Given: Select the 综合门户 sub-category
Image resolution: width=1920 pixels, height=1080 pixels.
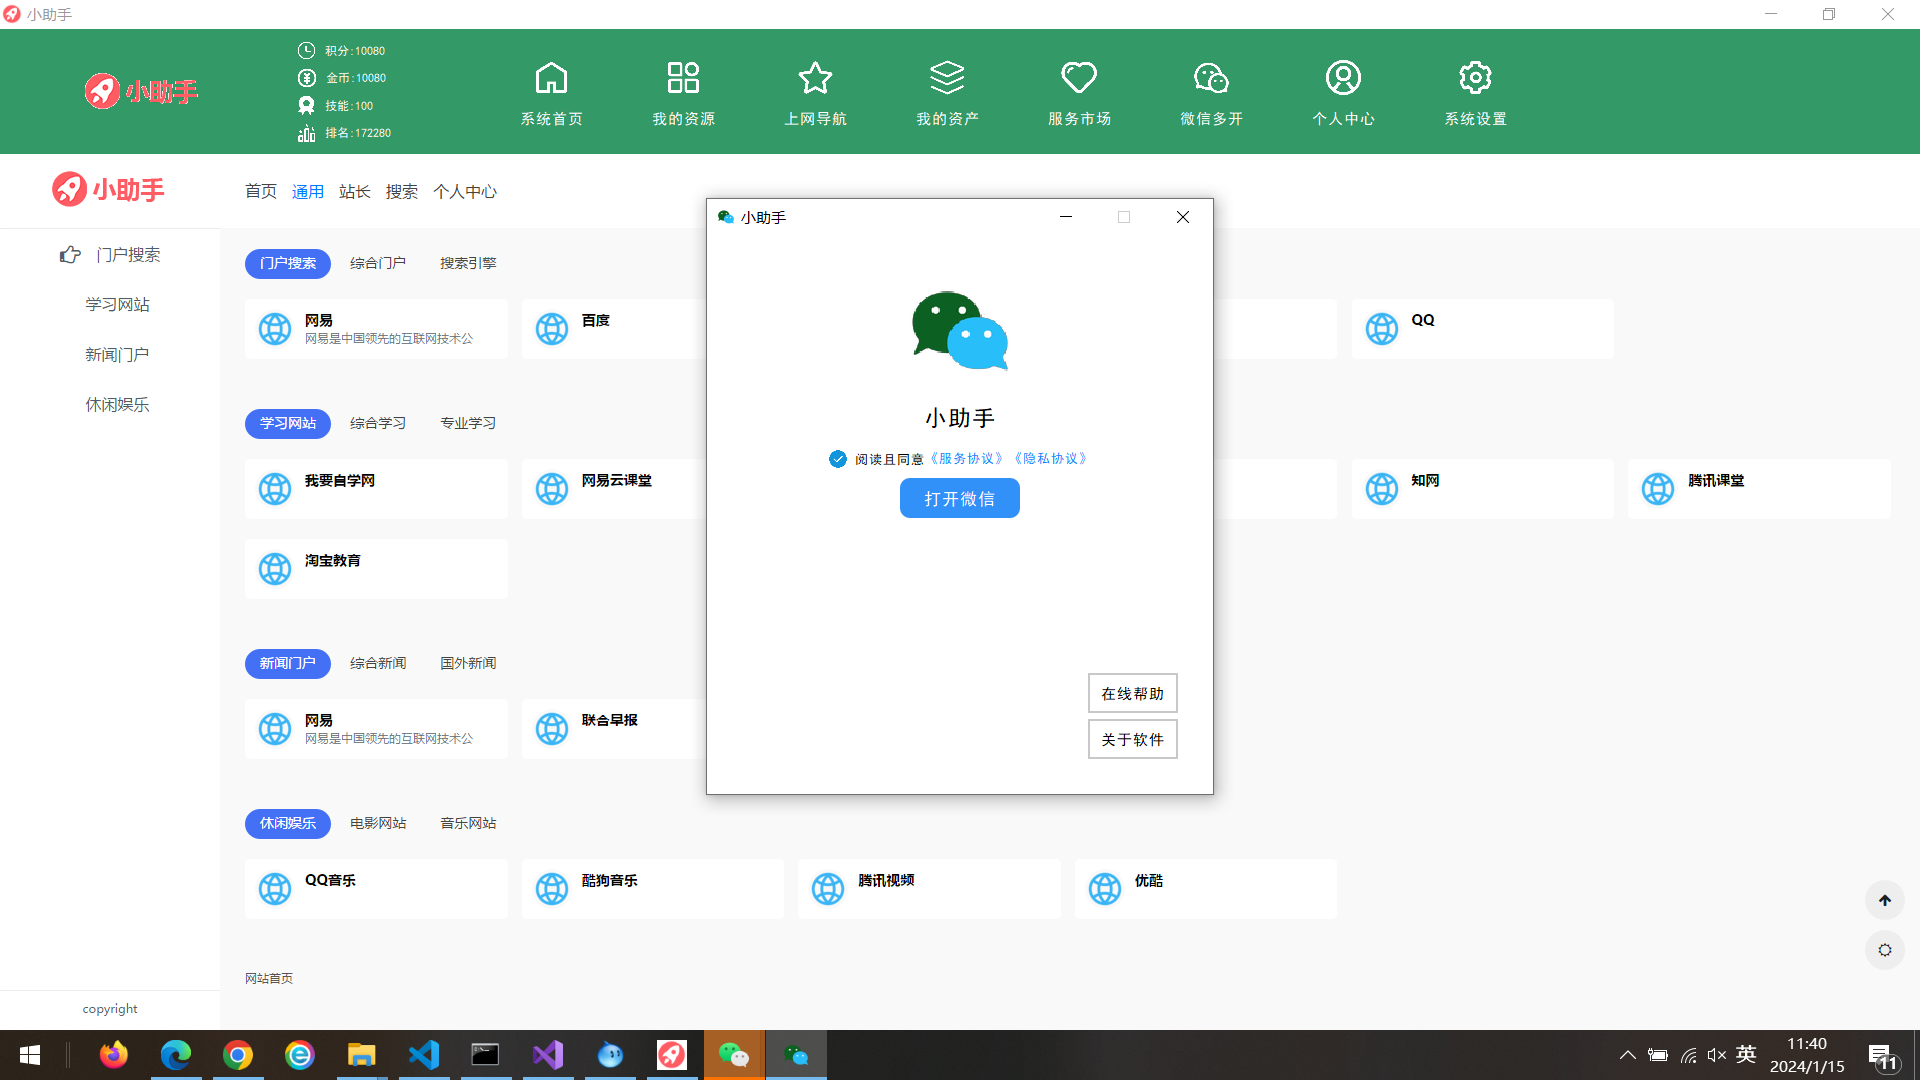Looking at the screenshot, I should coord(378,263).
